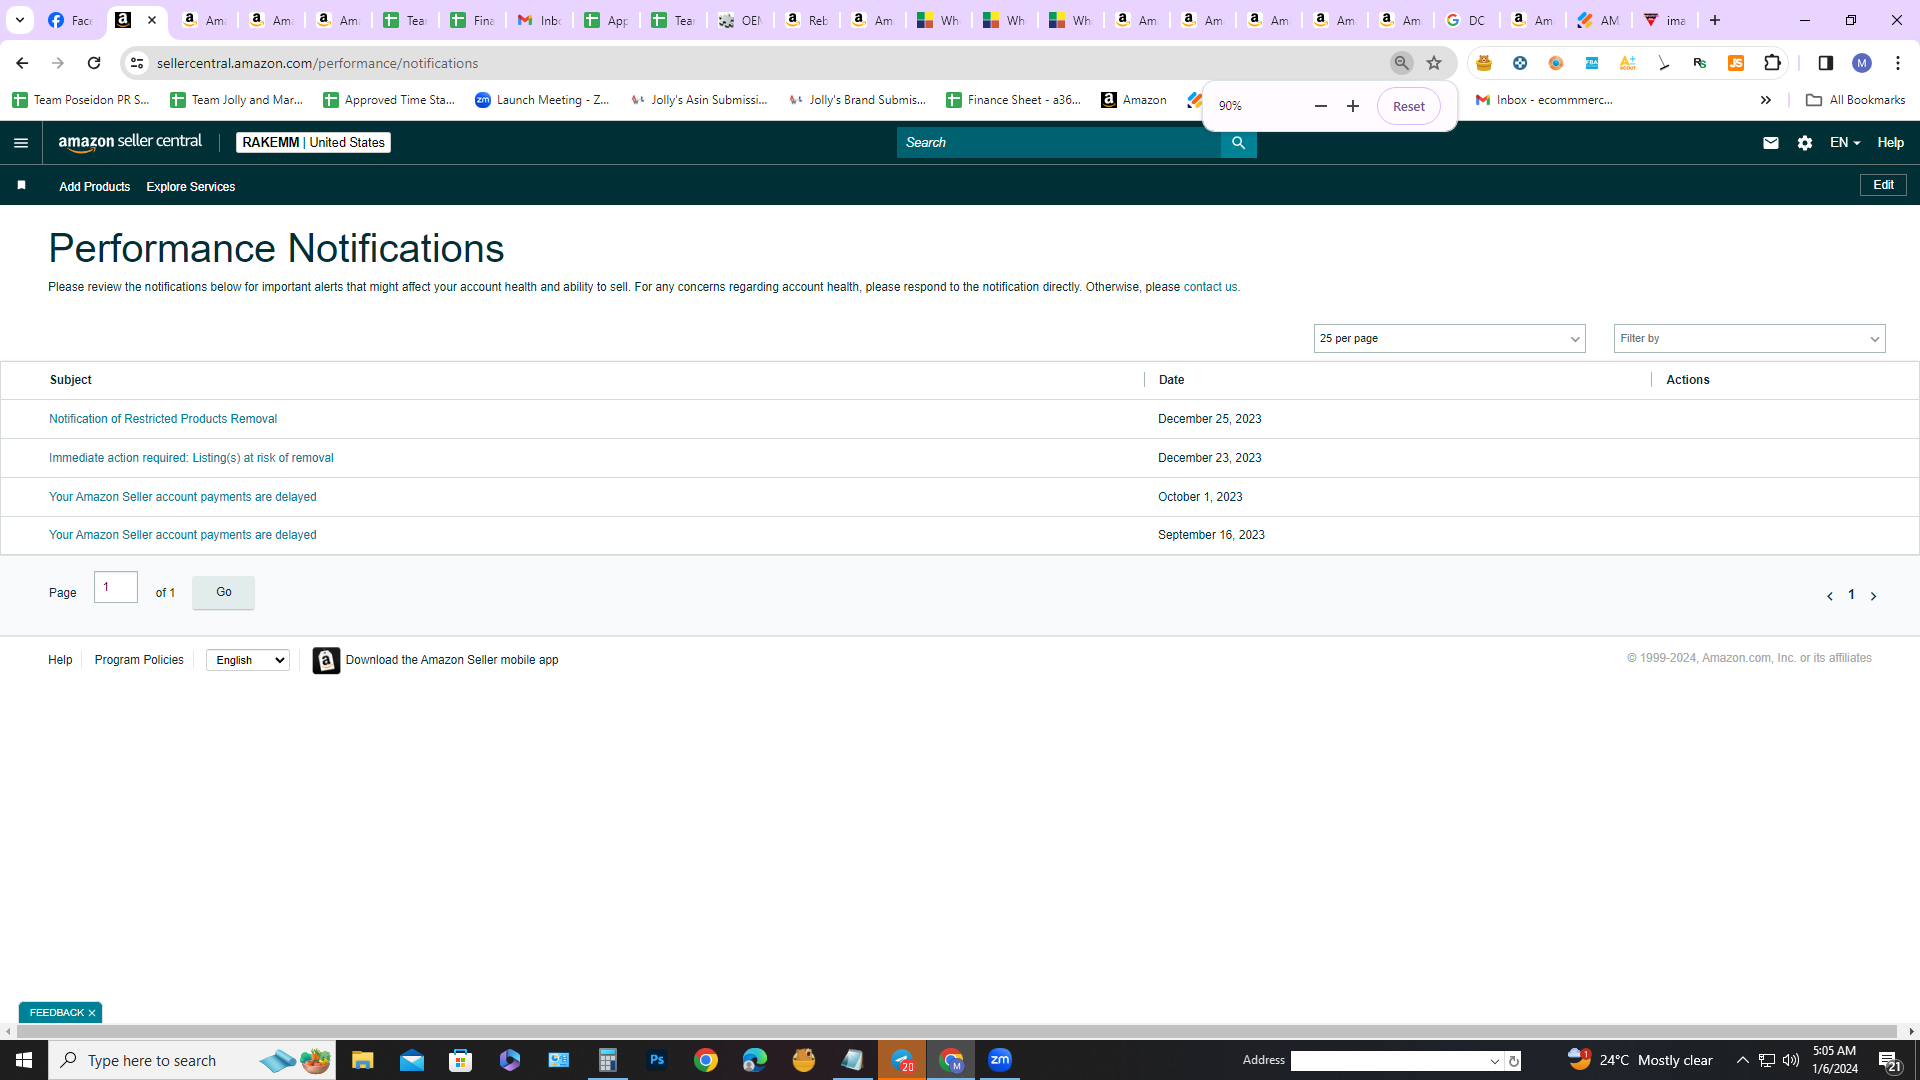Reset the browser zoom level
This screenshot has height=1080, width=1920.
pyautogui.click(x=1408, y=106)
